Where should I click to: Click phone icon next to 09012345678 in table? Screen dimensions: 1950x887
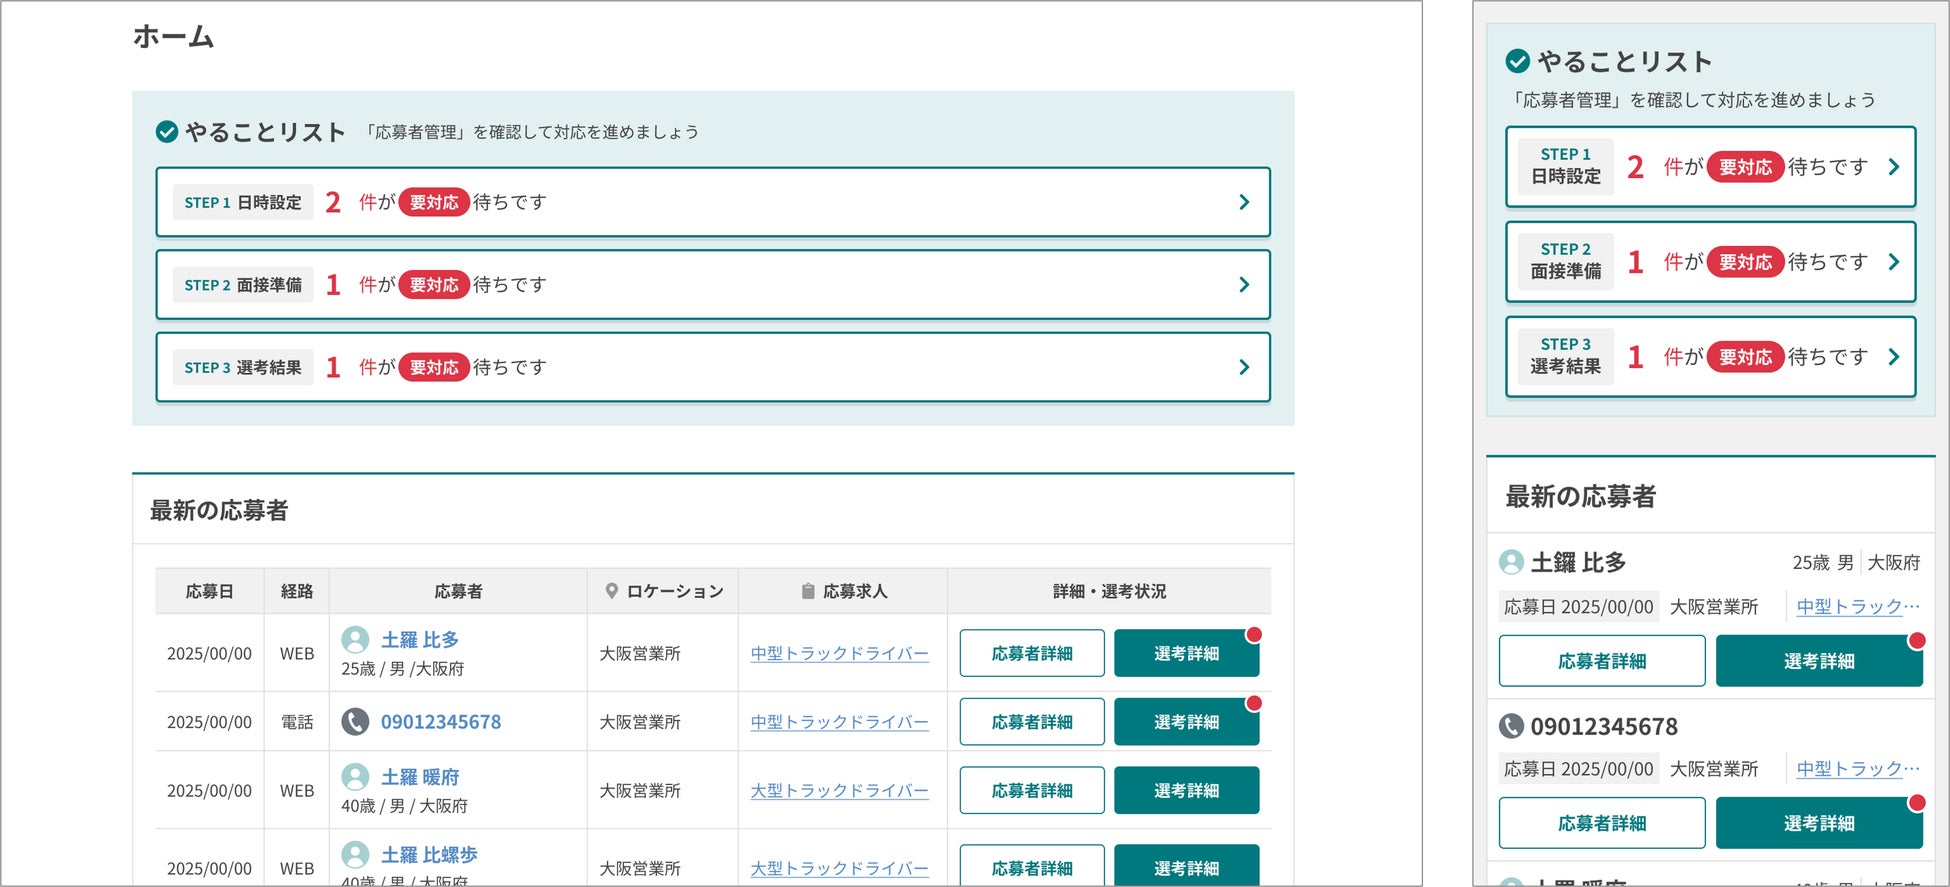click(x=355, y=722)
